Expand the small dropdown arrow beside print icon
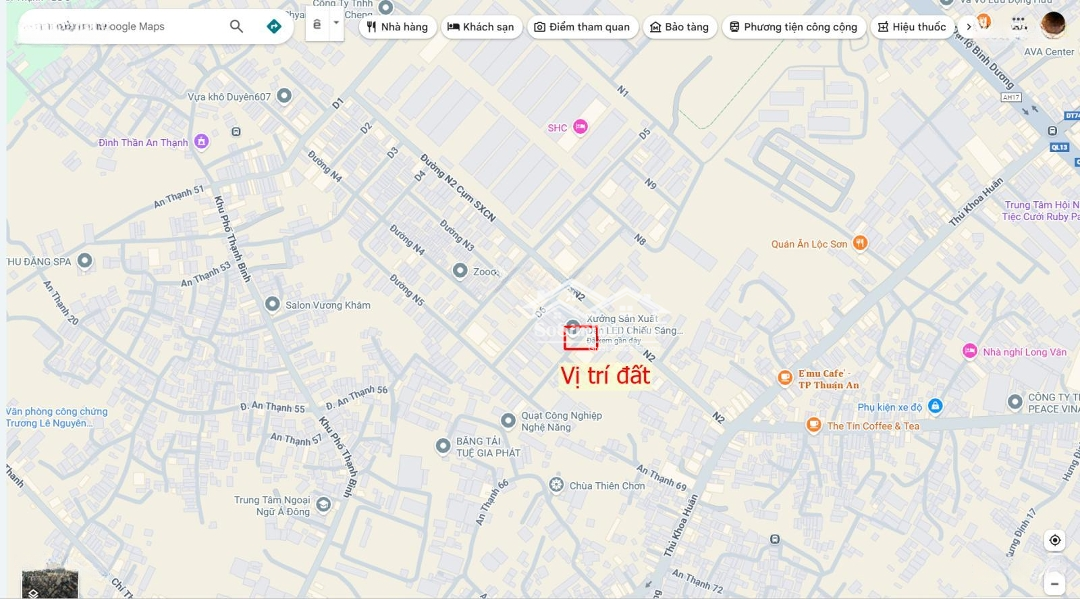This screenshot has height=599, width=1080. click(336, 23)
